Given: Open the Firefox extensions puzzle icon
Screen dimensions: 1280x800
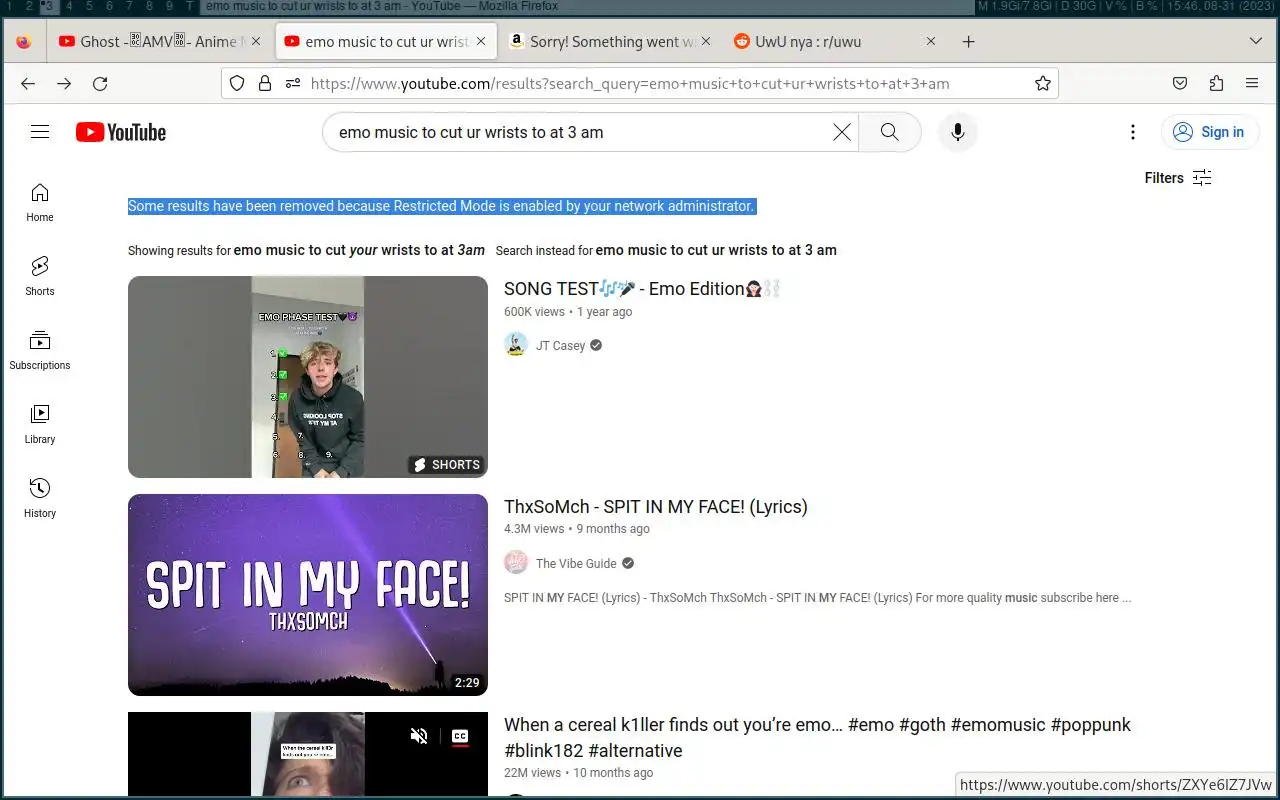Looking at the screenshot, I should 1216,84.
